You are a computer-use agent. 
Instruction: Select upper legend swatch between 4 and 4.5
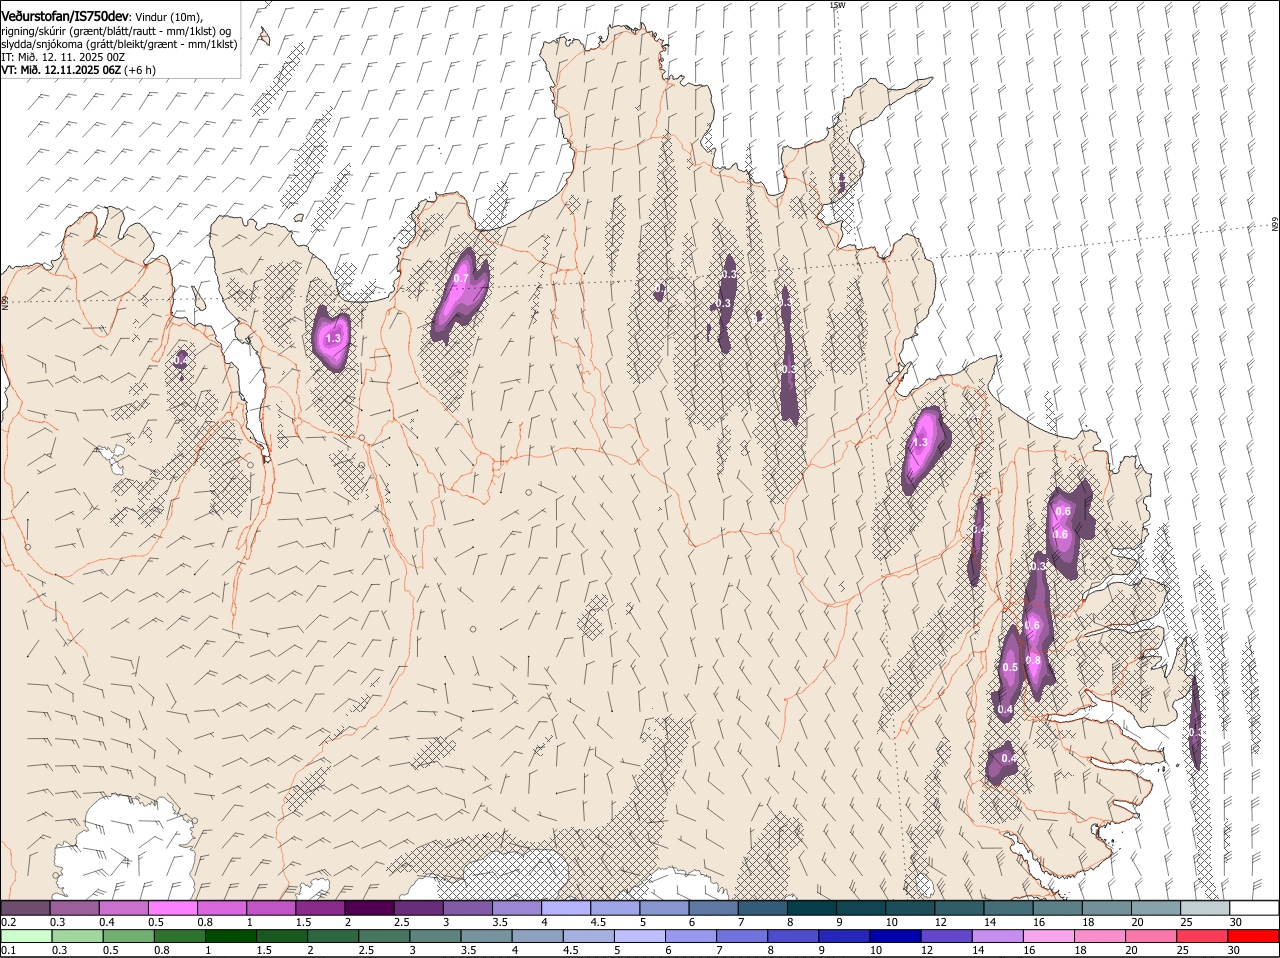click(x=566, y=907)
